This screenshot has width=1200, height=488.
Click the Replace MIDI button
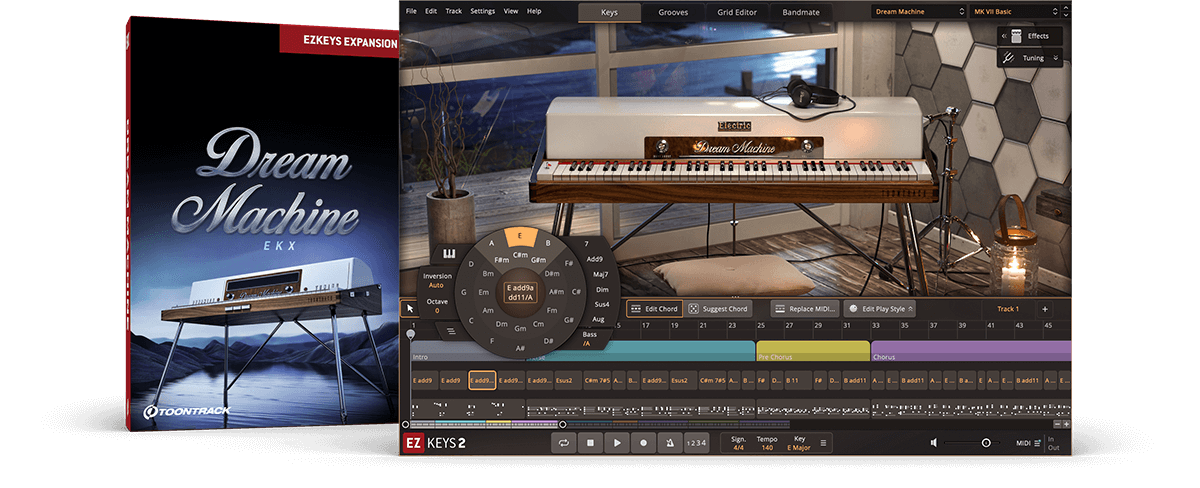pos(805,309)
